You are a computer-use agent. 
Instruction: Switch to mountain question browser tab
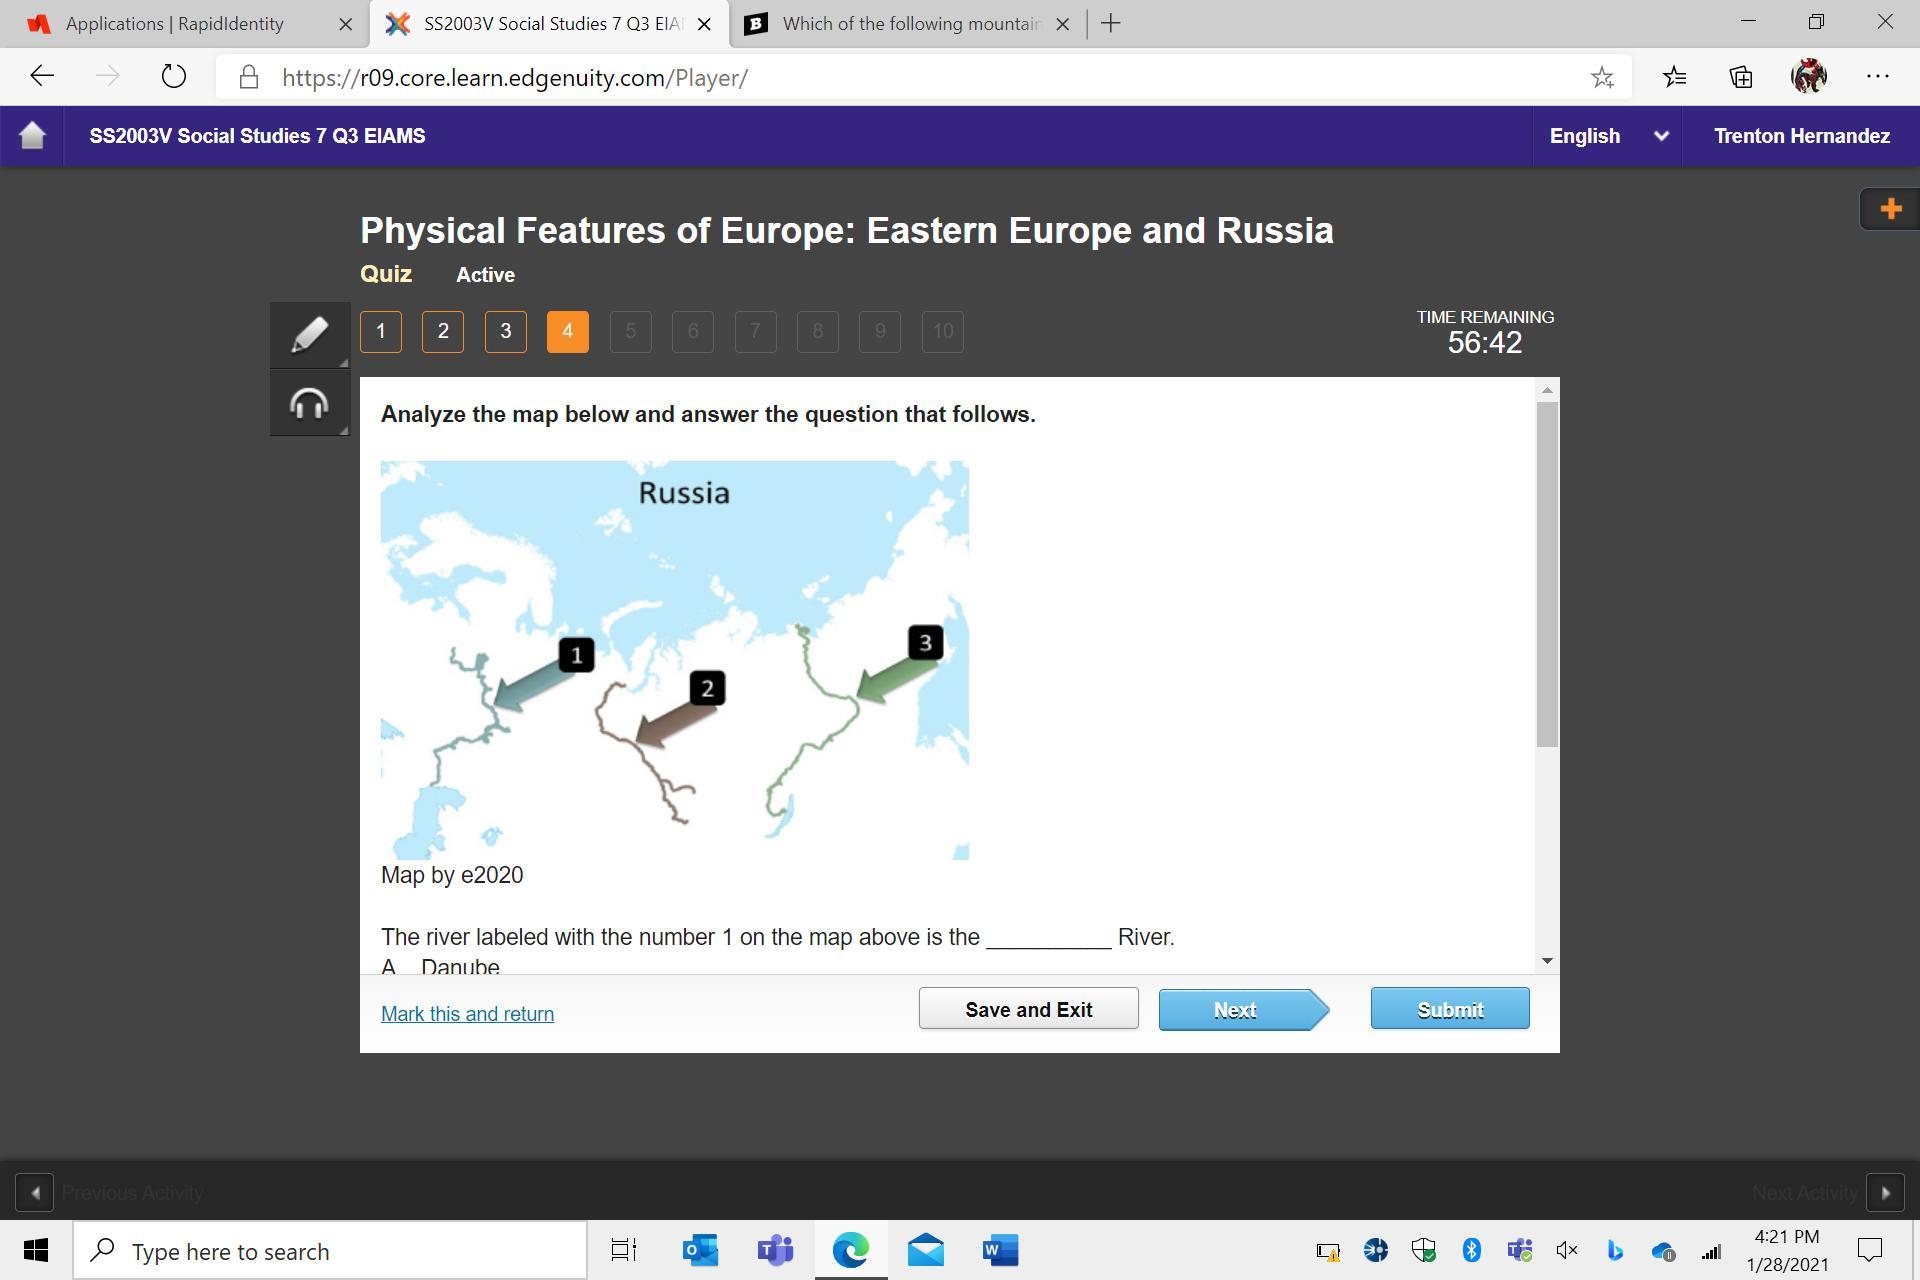(910, 24)
